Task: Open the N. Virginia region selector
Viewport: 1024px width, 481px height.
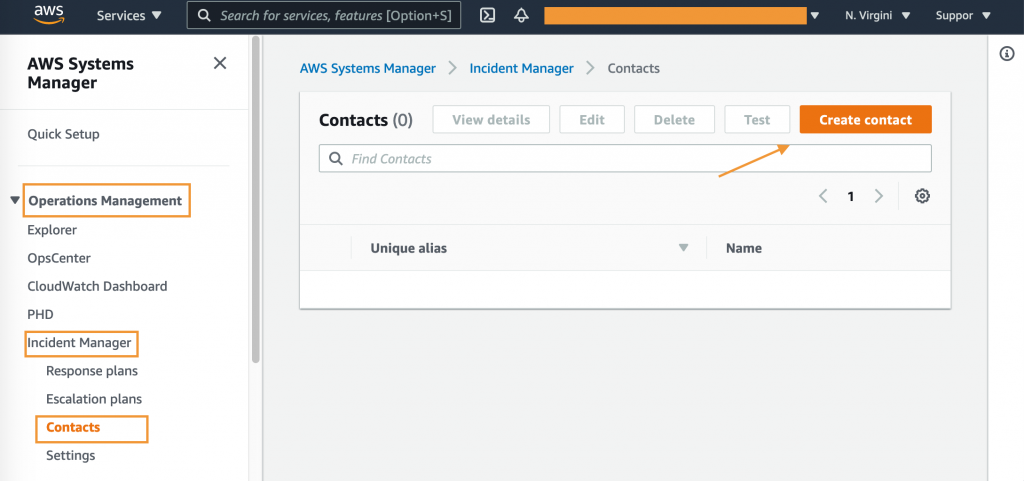Action: pos(877,16)
